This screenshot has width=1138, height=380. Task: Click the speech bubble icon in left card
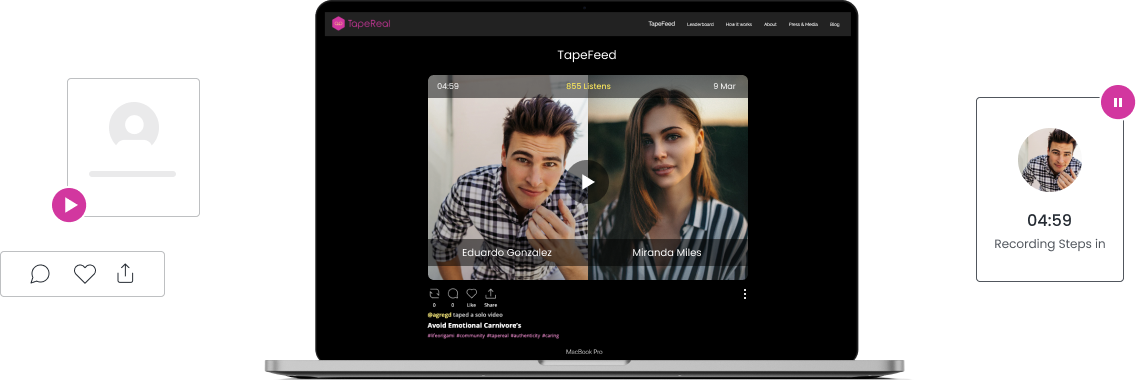(x=40, y=274)
